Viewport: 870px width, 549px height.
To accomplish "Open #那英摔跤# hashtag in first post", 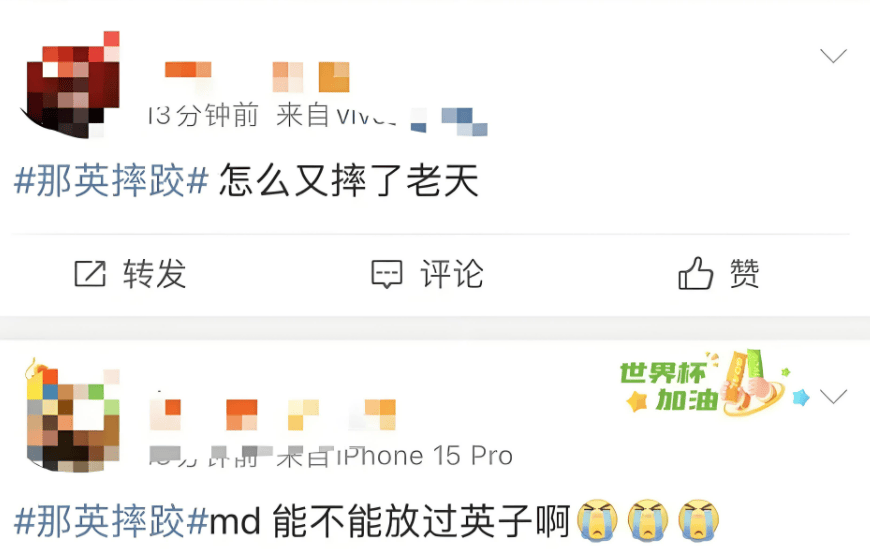I will 112,180.
